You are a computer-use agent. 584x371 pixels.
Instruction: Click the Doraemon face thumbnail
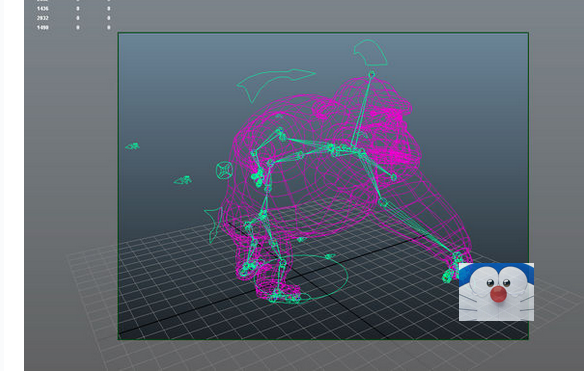(496, 292)
